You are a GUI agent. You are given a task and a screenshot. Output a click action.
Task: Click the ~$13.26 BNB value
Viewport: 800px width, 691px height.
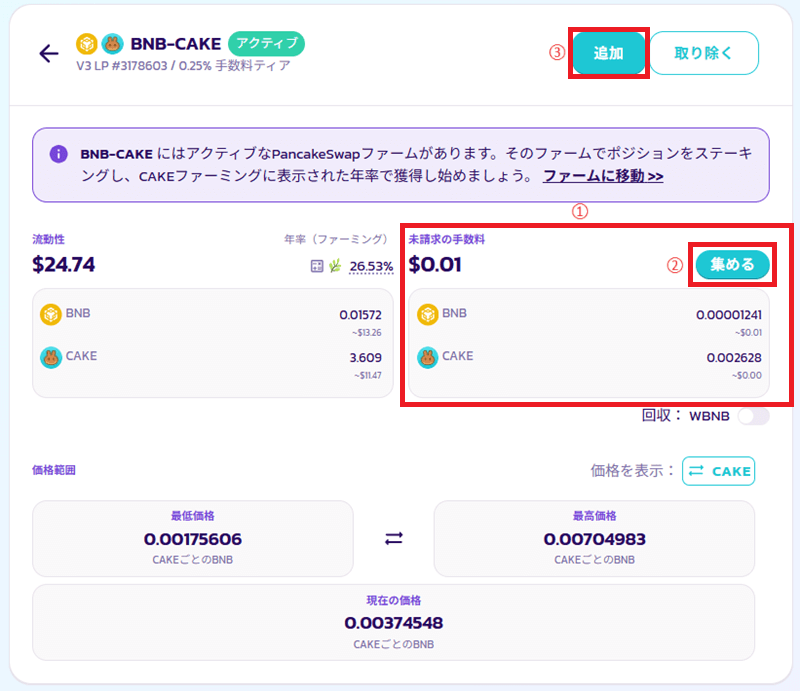click(x=366, y=333)
